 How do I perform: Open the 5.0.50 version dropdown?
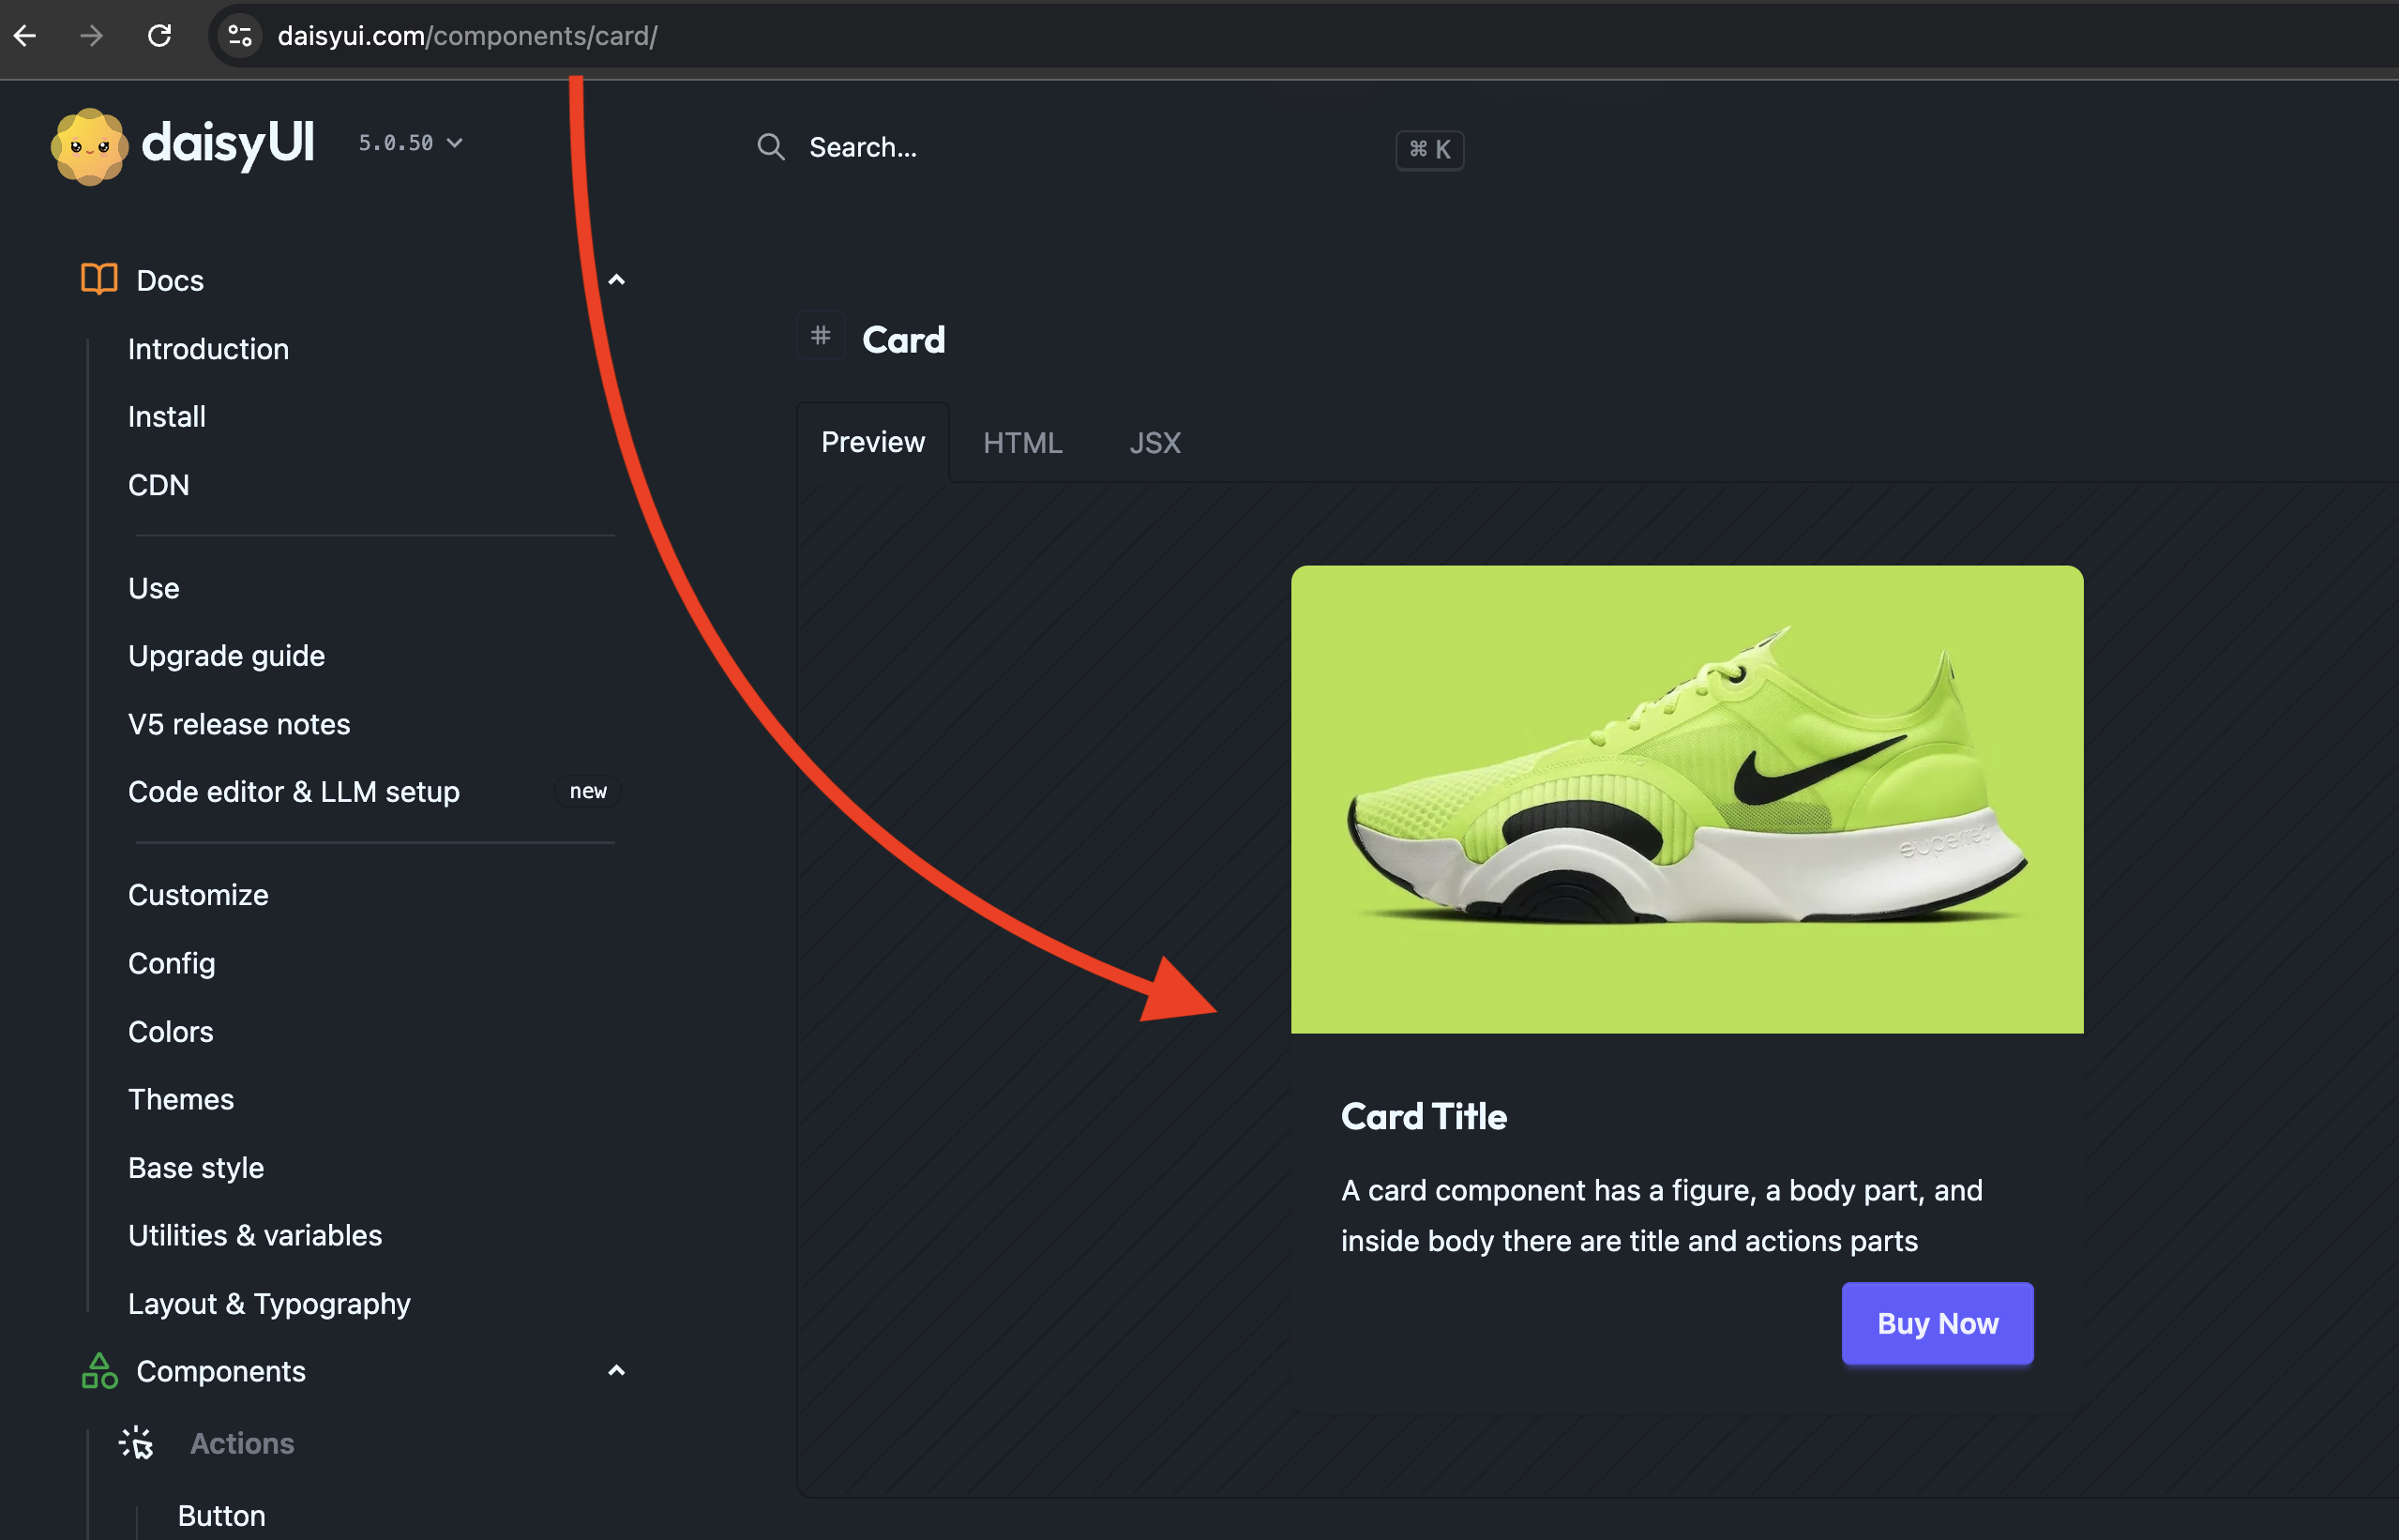pos(410,143)
